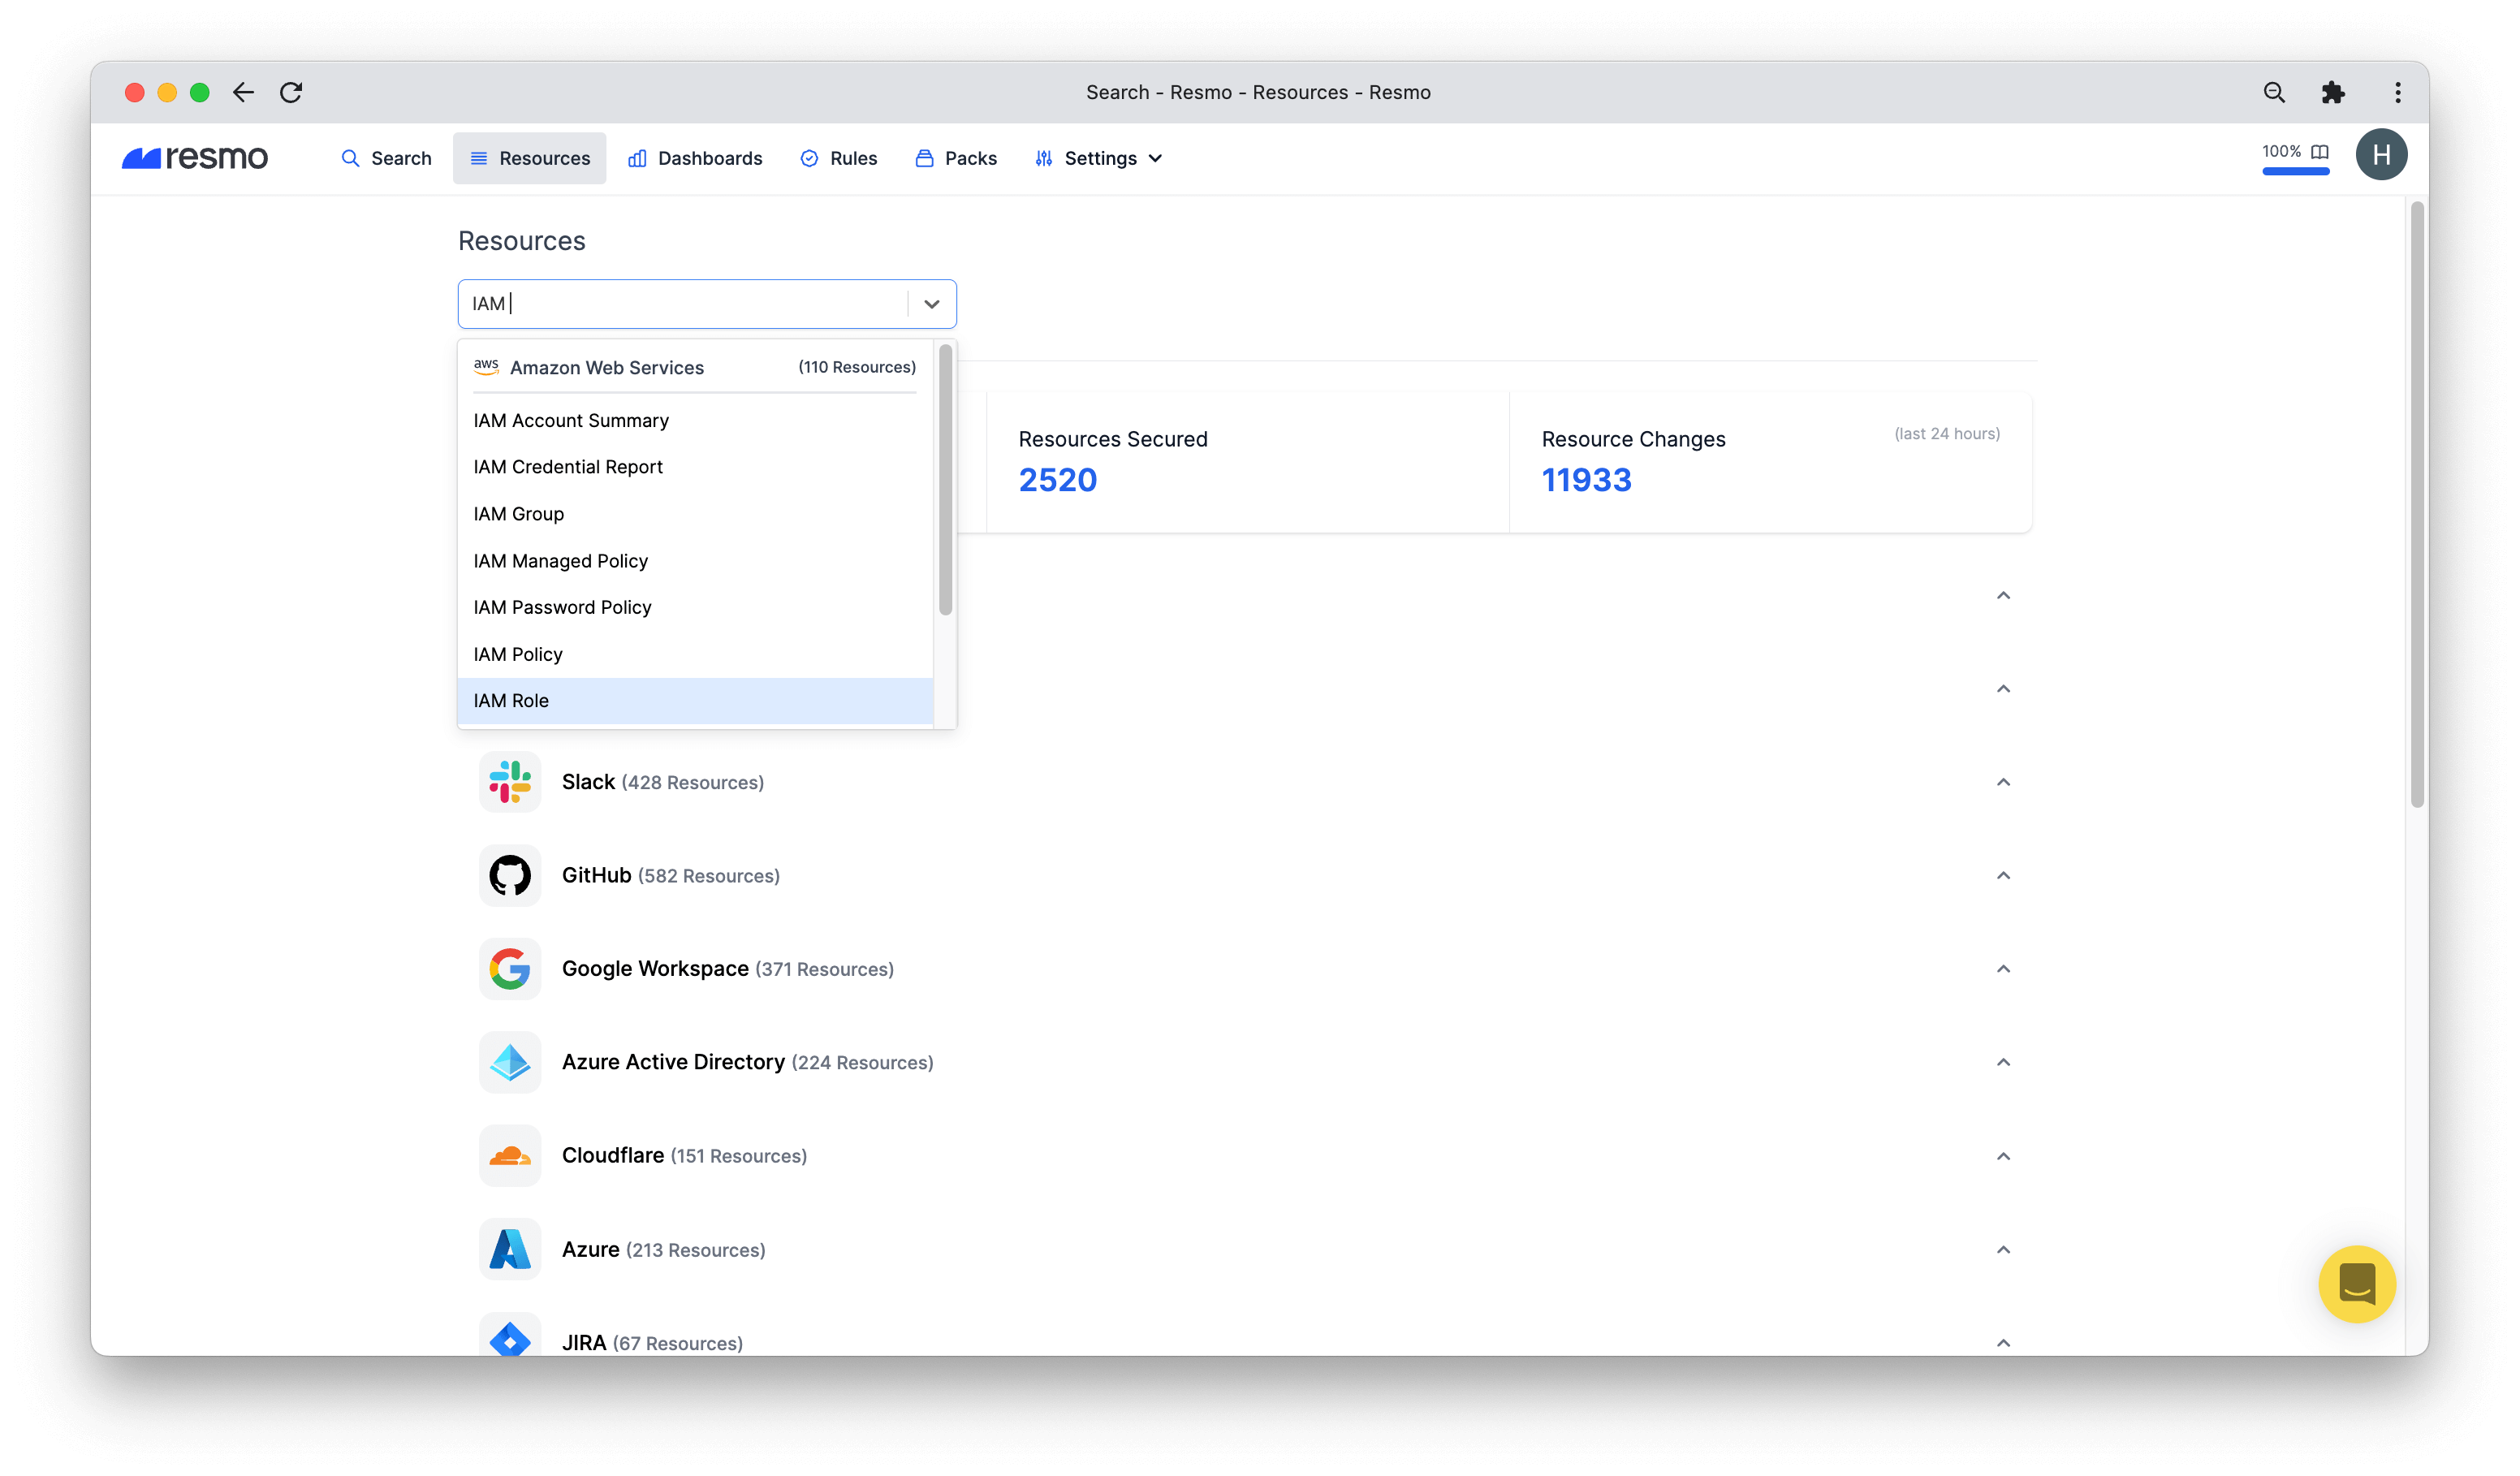Open Azure Active Directory (224 Resources) title
Viewport: 2520px width, 1476px height.
(x=747, y=1062)
